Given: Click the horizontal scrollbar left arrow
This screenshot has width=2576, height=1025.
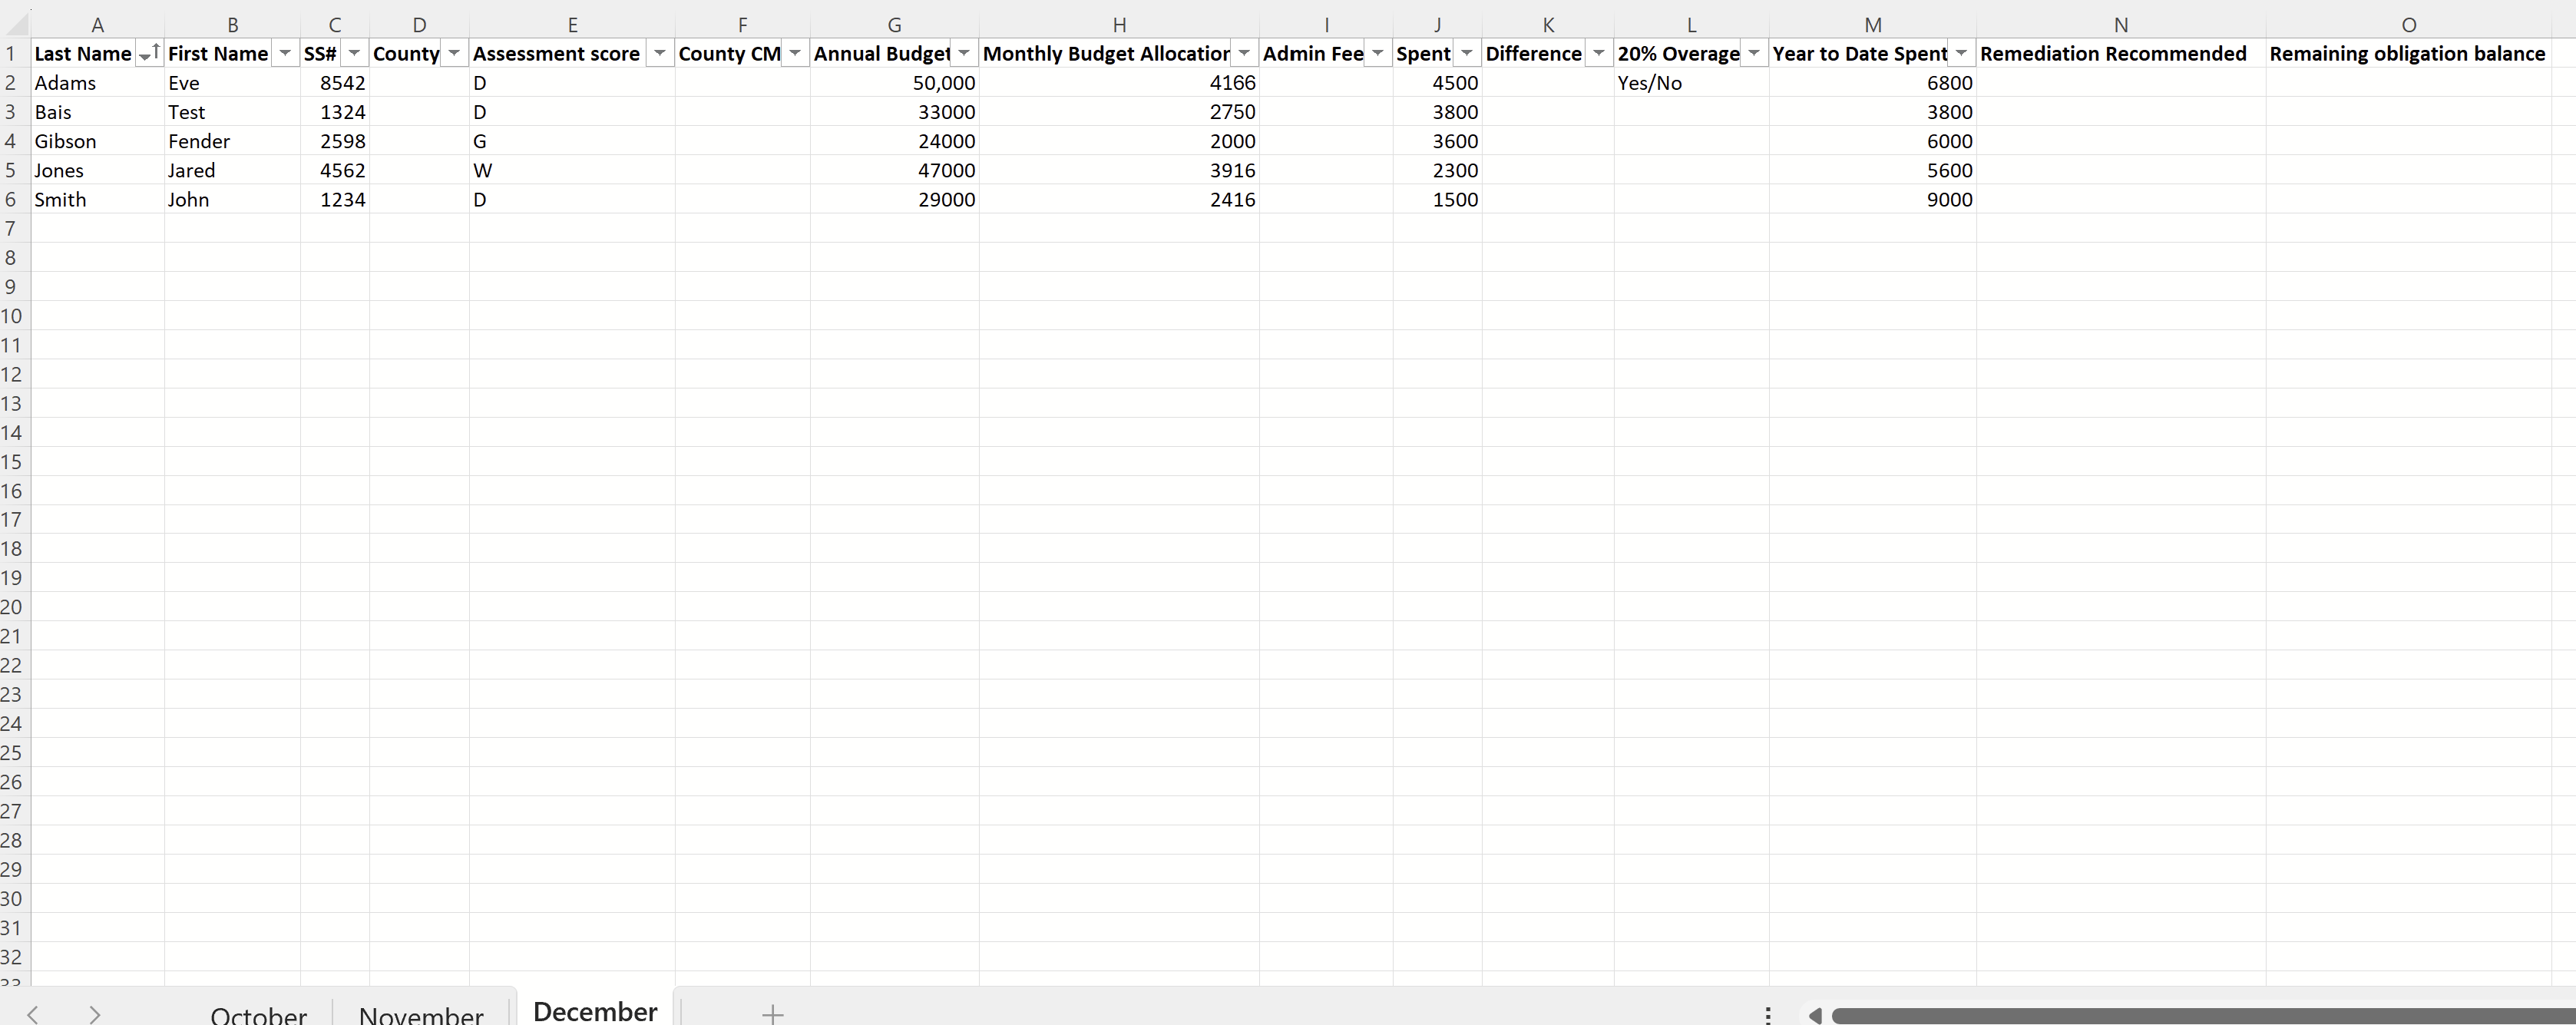Looking at the screenshot, I should (1815, 1016).
